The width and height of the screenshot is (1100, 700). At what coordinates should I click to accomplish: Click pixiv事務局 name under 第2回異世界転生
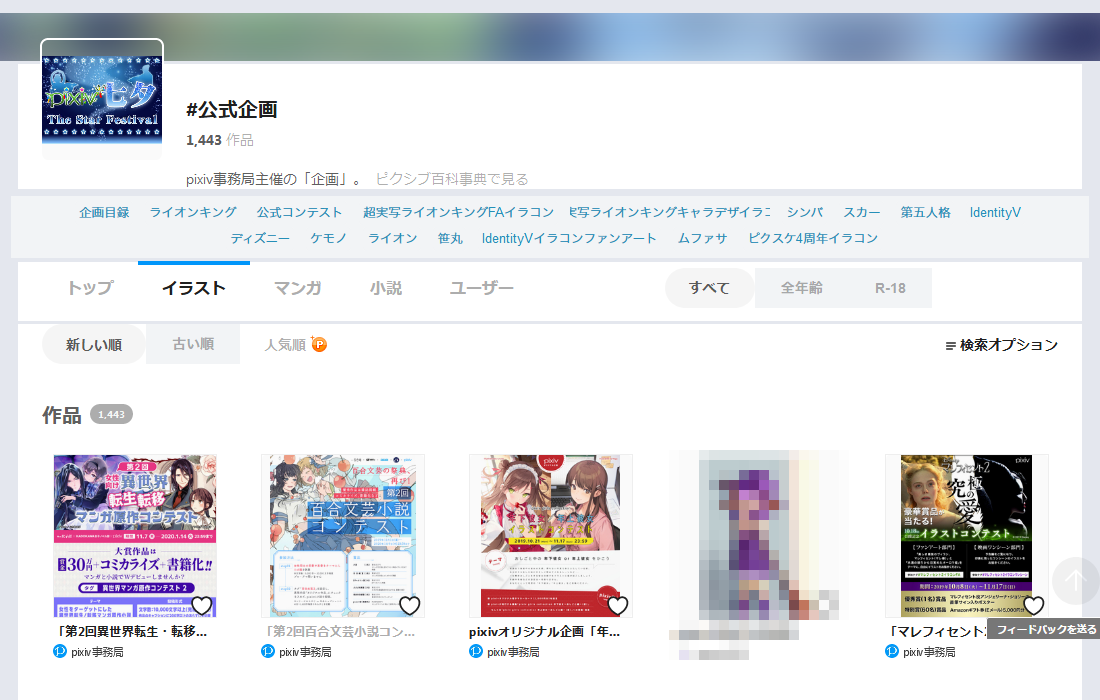[97, 652]
